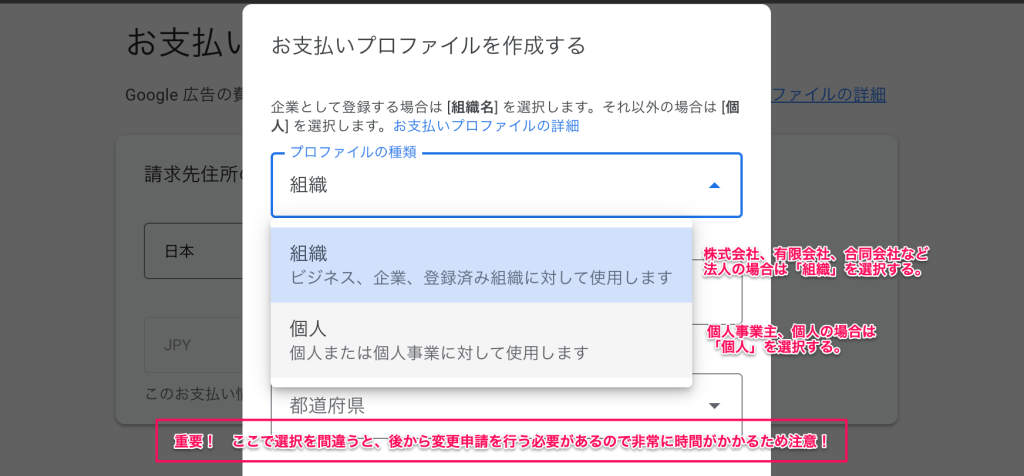
Task: Click the プロファイルの種類 floating label
Action: click(x=353, y=152)
